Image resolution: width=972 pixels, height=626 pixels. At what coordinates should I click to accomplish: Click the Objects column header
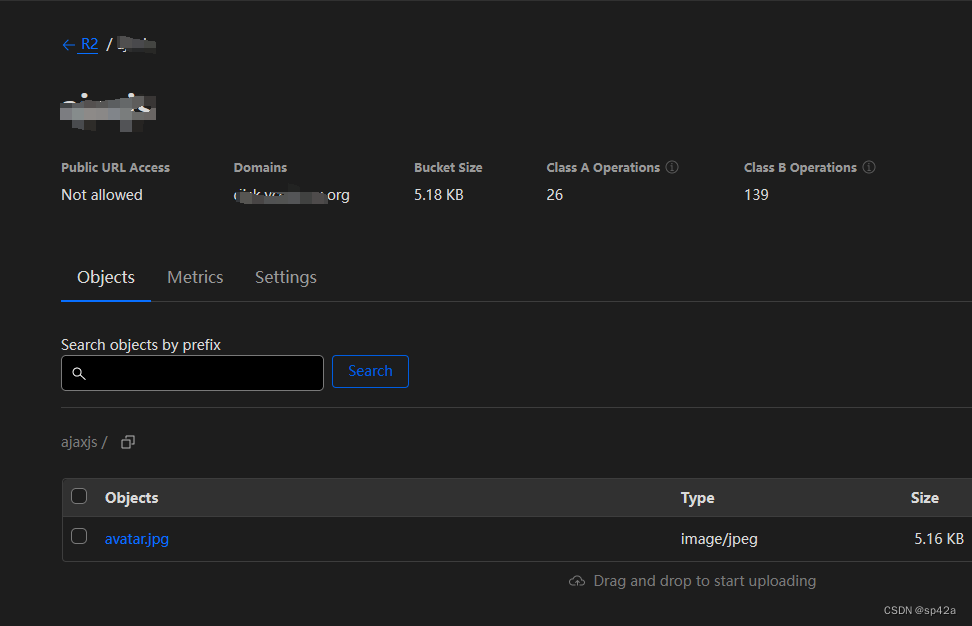click(131, 498)
